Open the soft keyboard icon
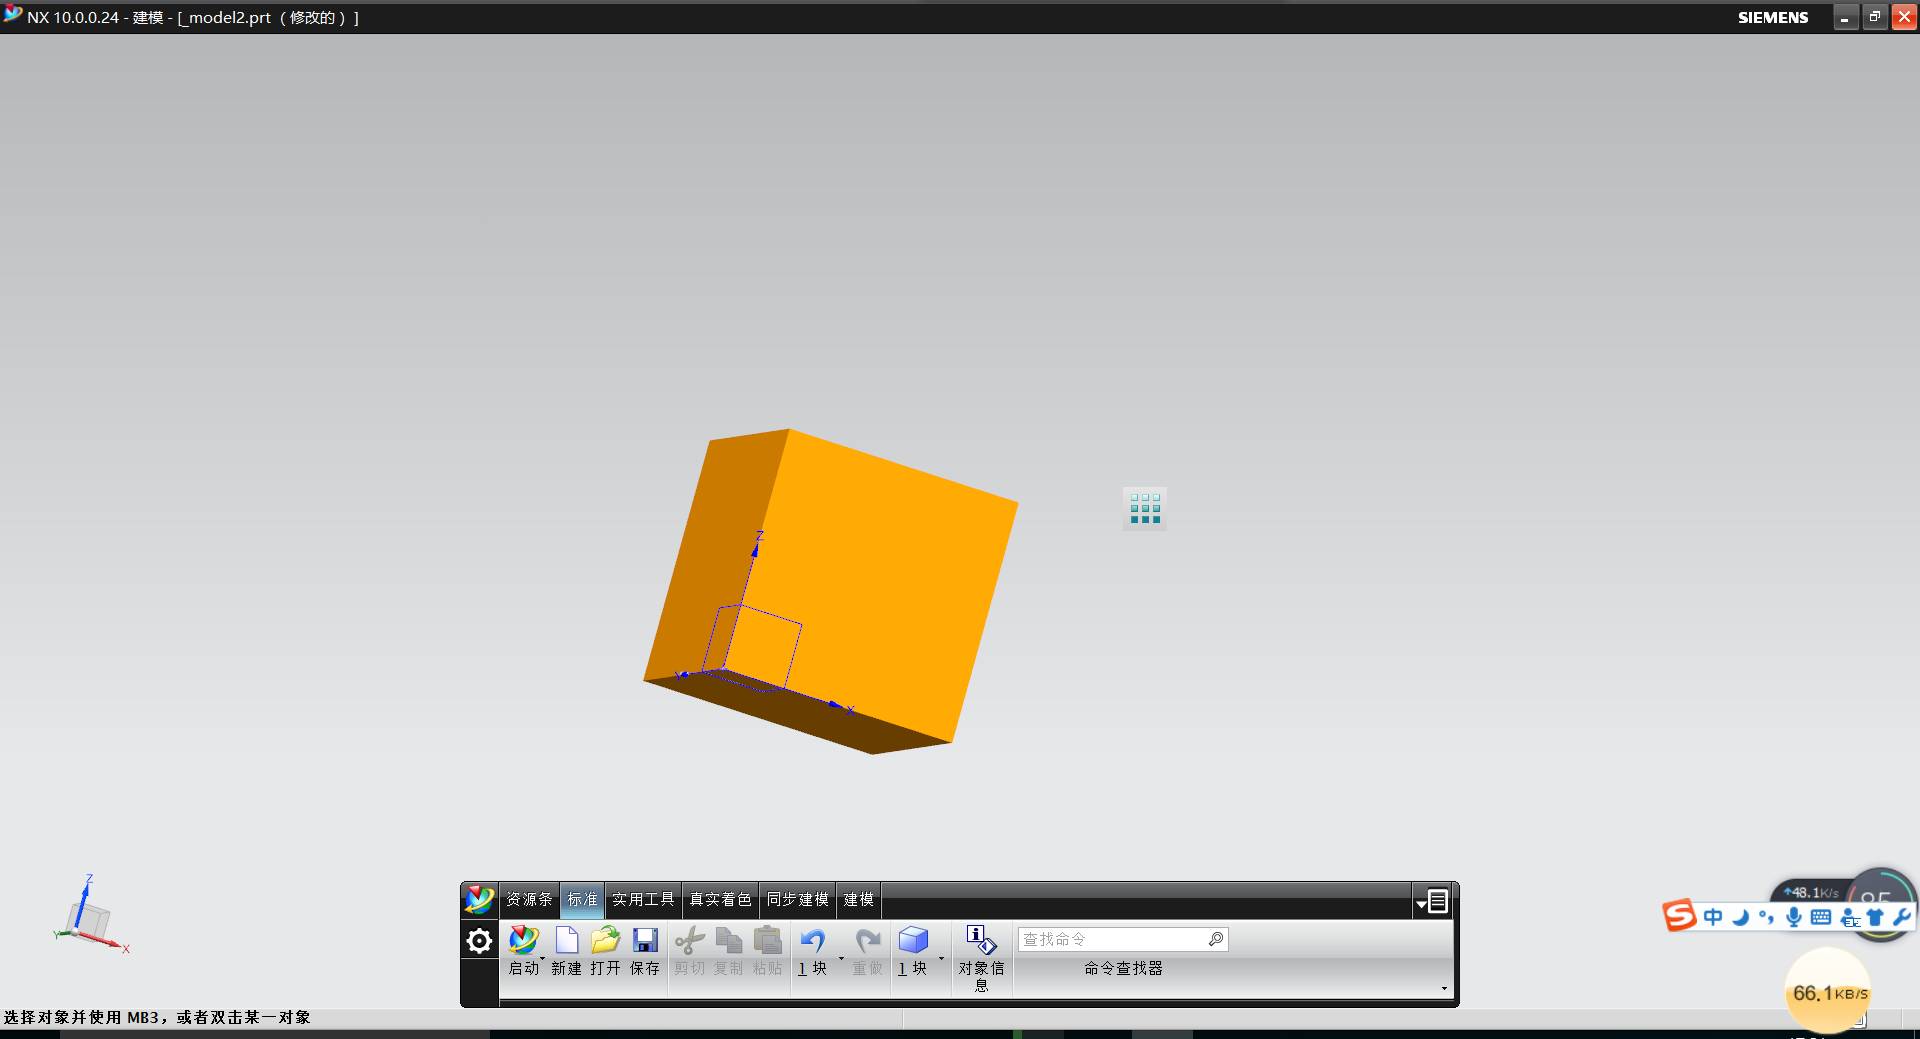Image resolution: width=1920 pixels, height=1039 pixels. click(x=1821, y=917)
